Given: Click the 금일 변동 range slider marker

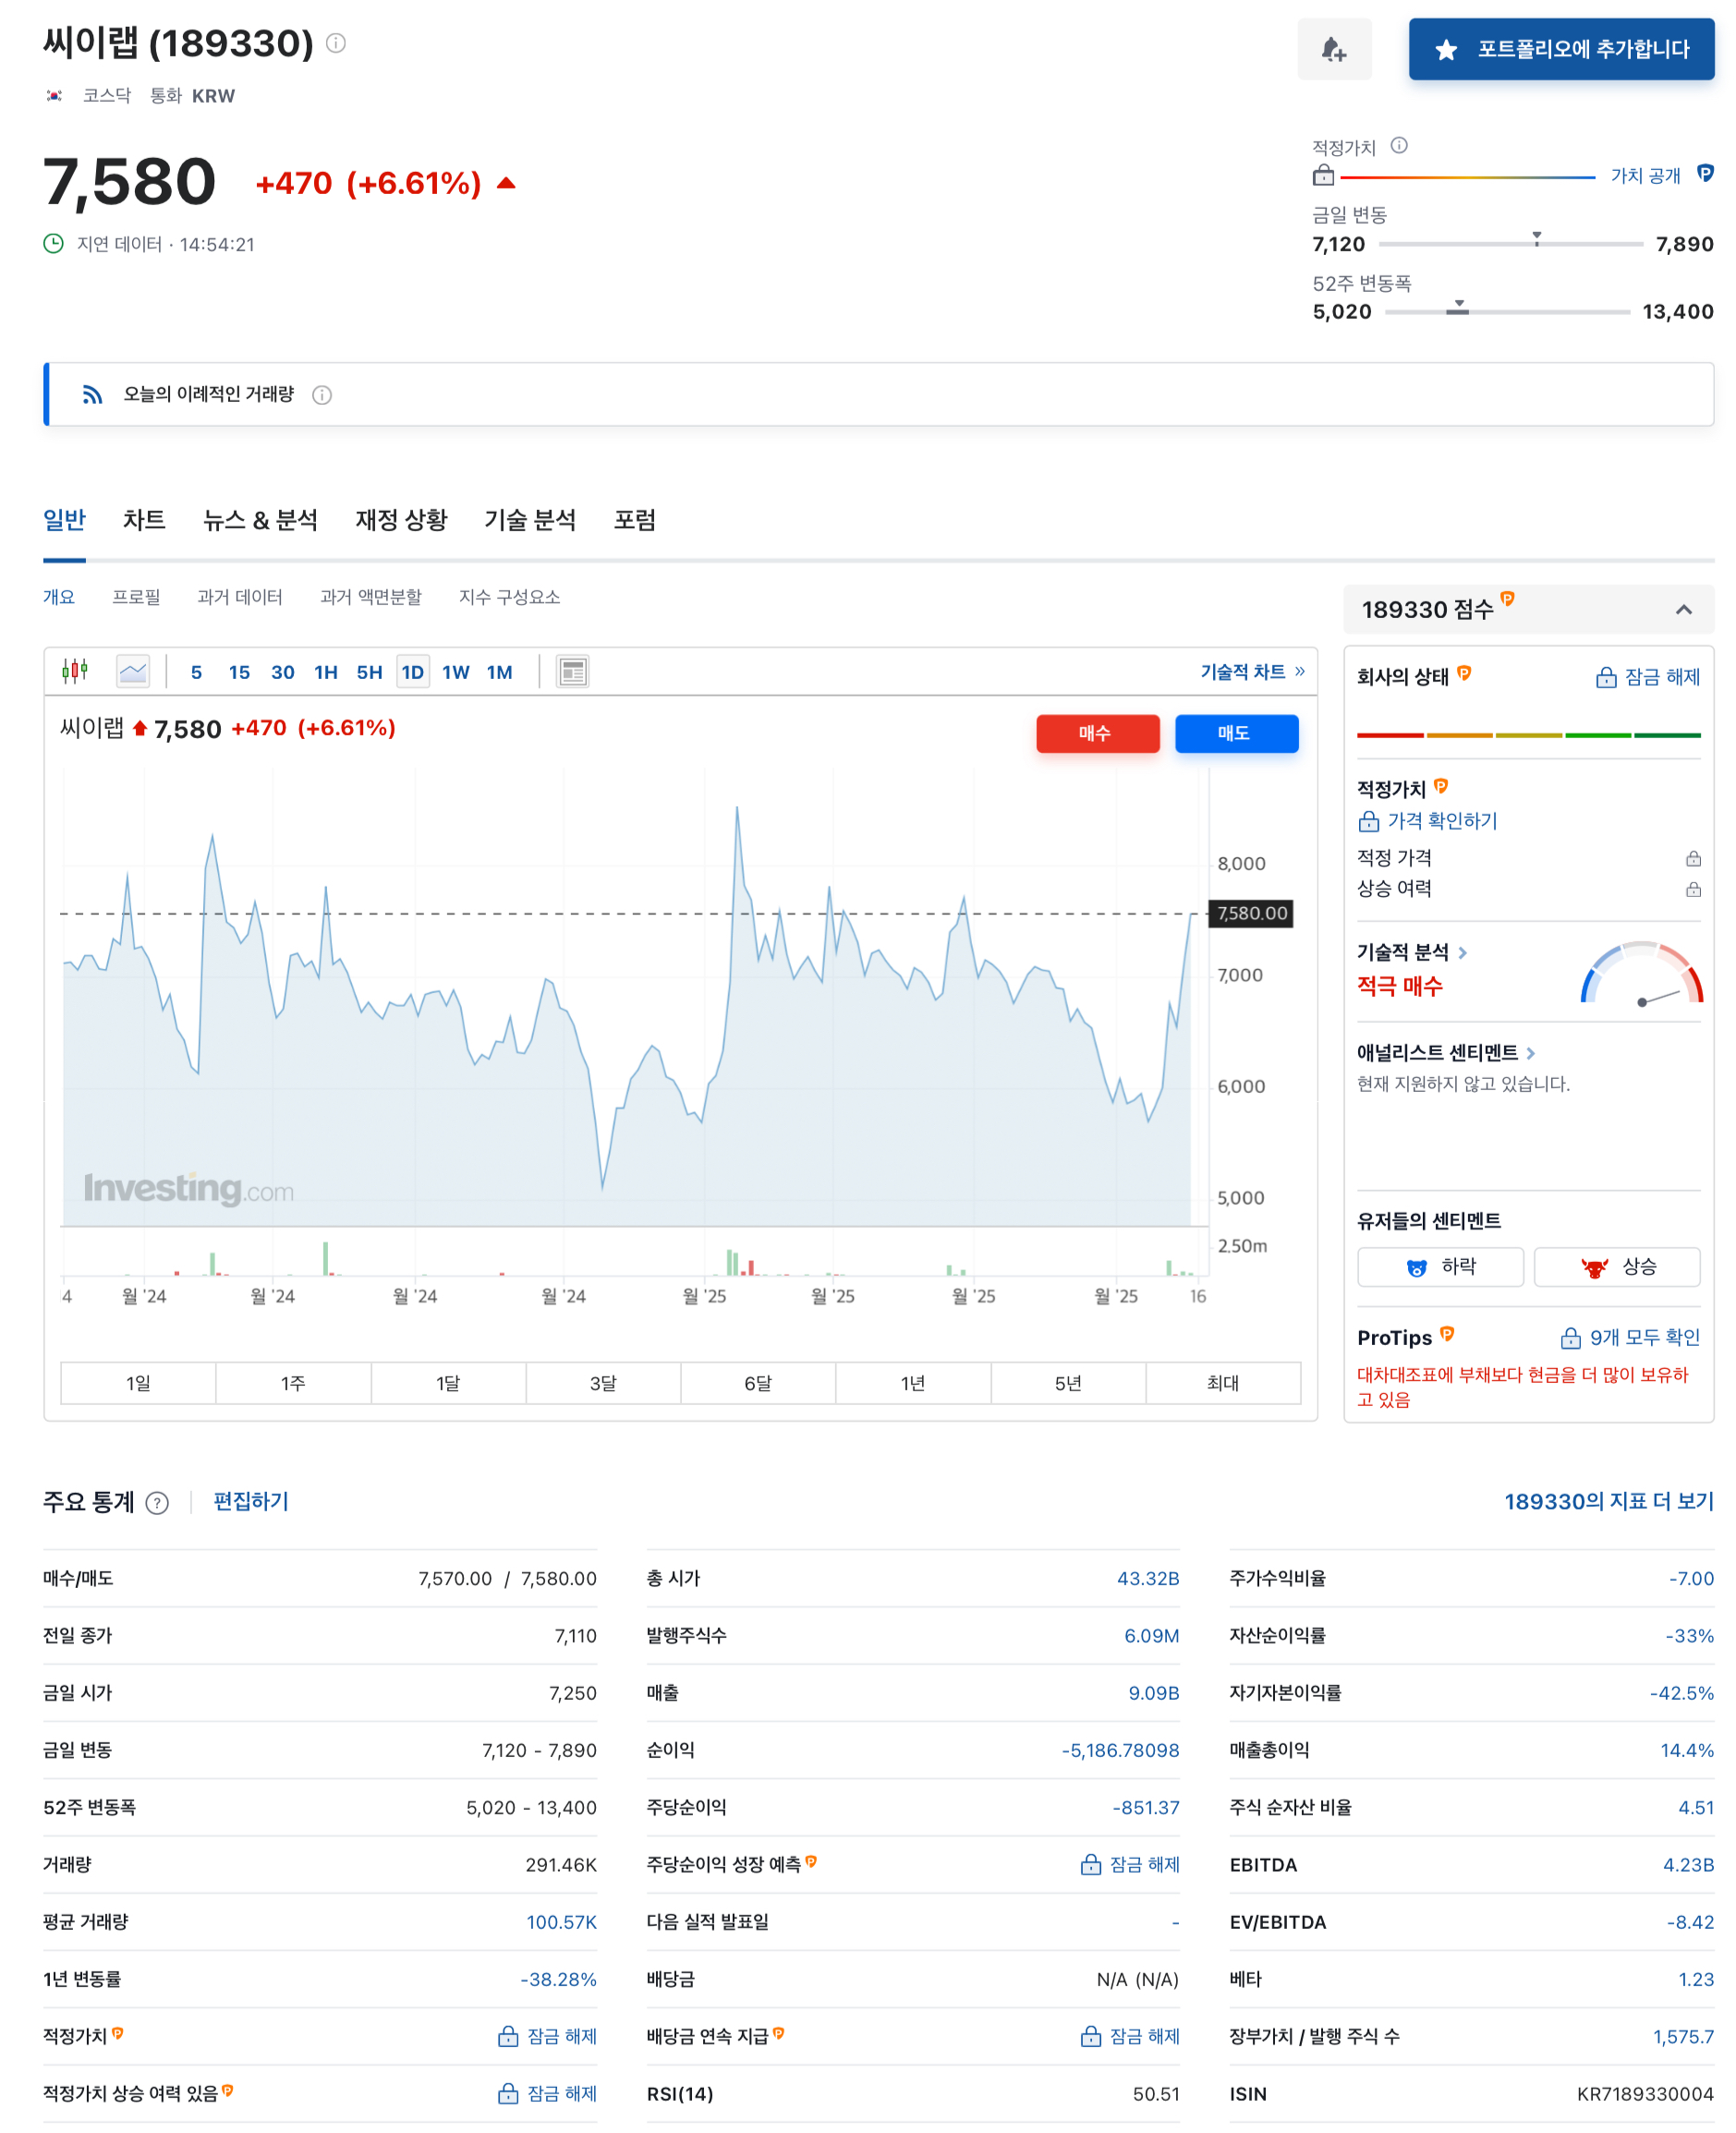Looking at the screenshot, I should [1537, 239].
